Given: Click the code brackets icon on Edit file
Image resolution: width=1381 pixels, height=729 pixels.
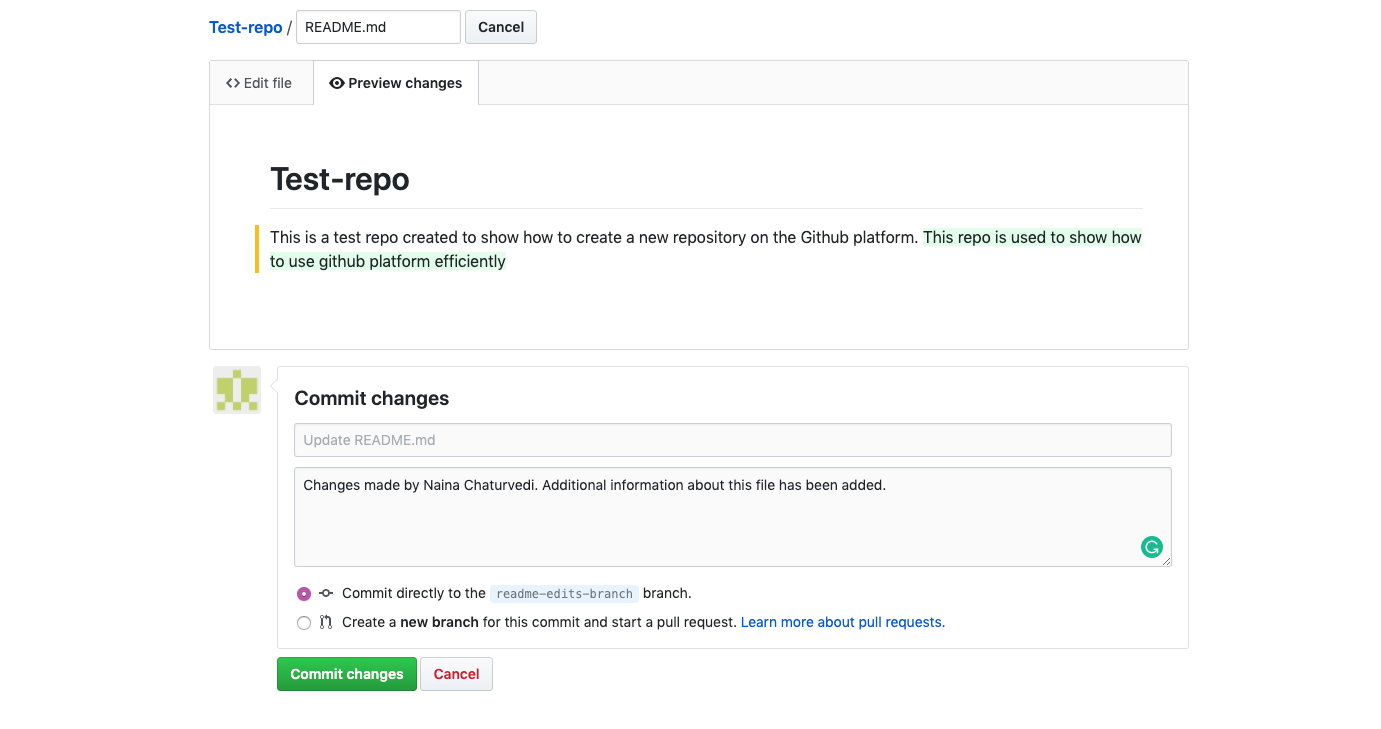Looking at the screenshot, I should pyautogui.click(x=233, y=83).
